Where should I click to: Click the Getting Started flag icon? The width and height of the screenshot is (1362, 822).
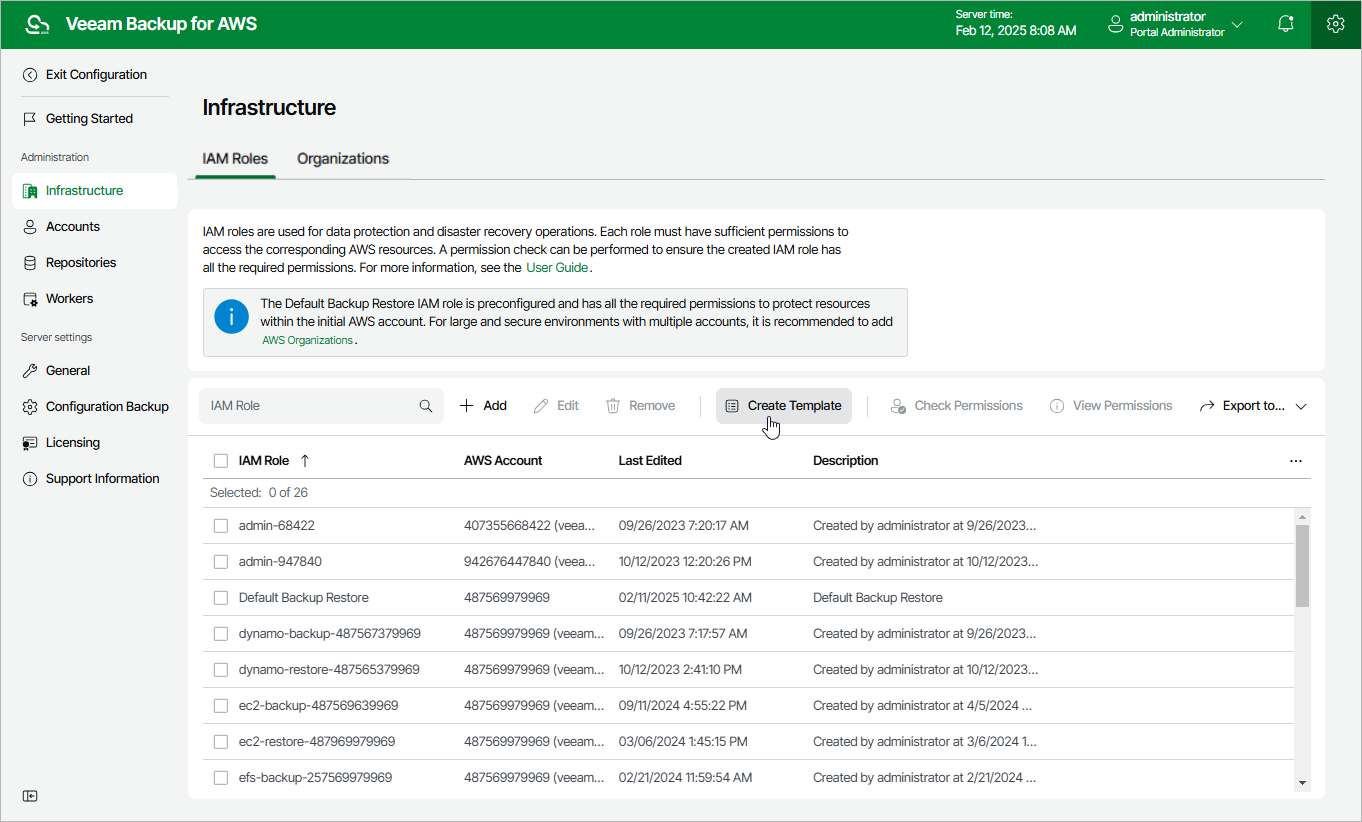(x=30, y=119)
